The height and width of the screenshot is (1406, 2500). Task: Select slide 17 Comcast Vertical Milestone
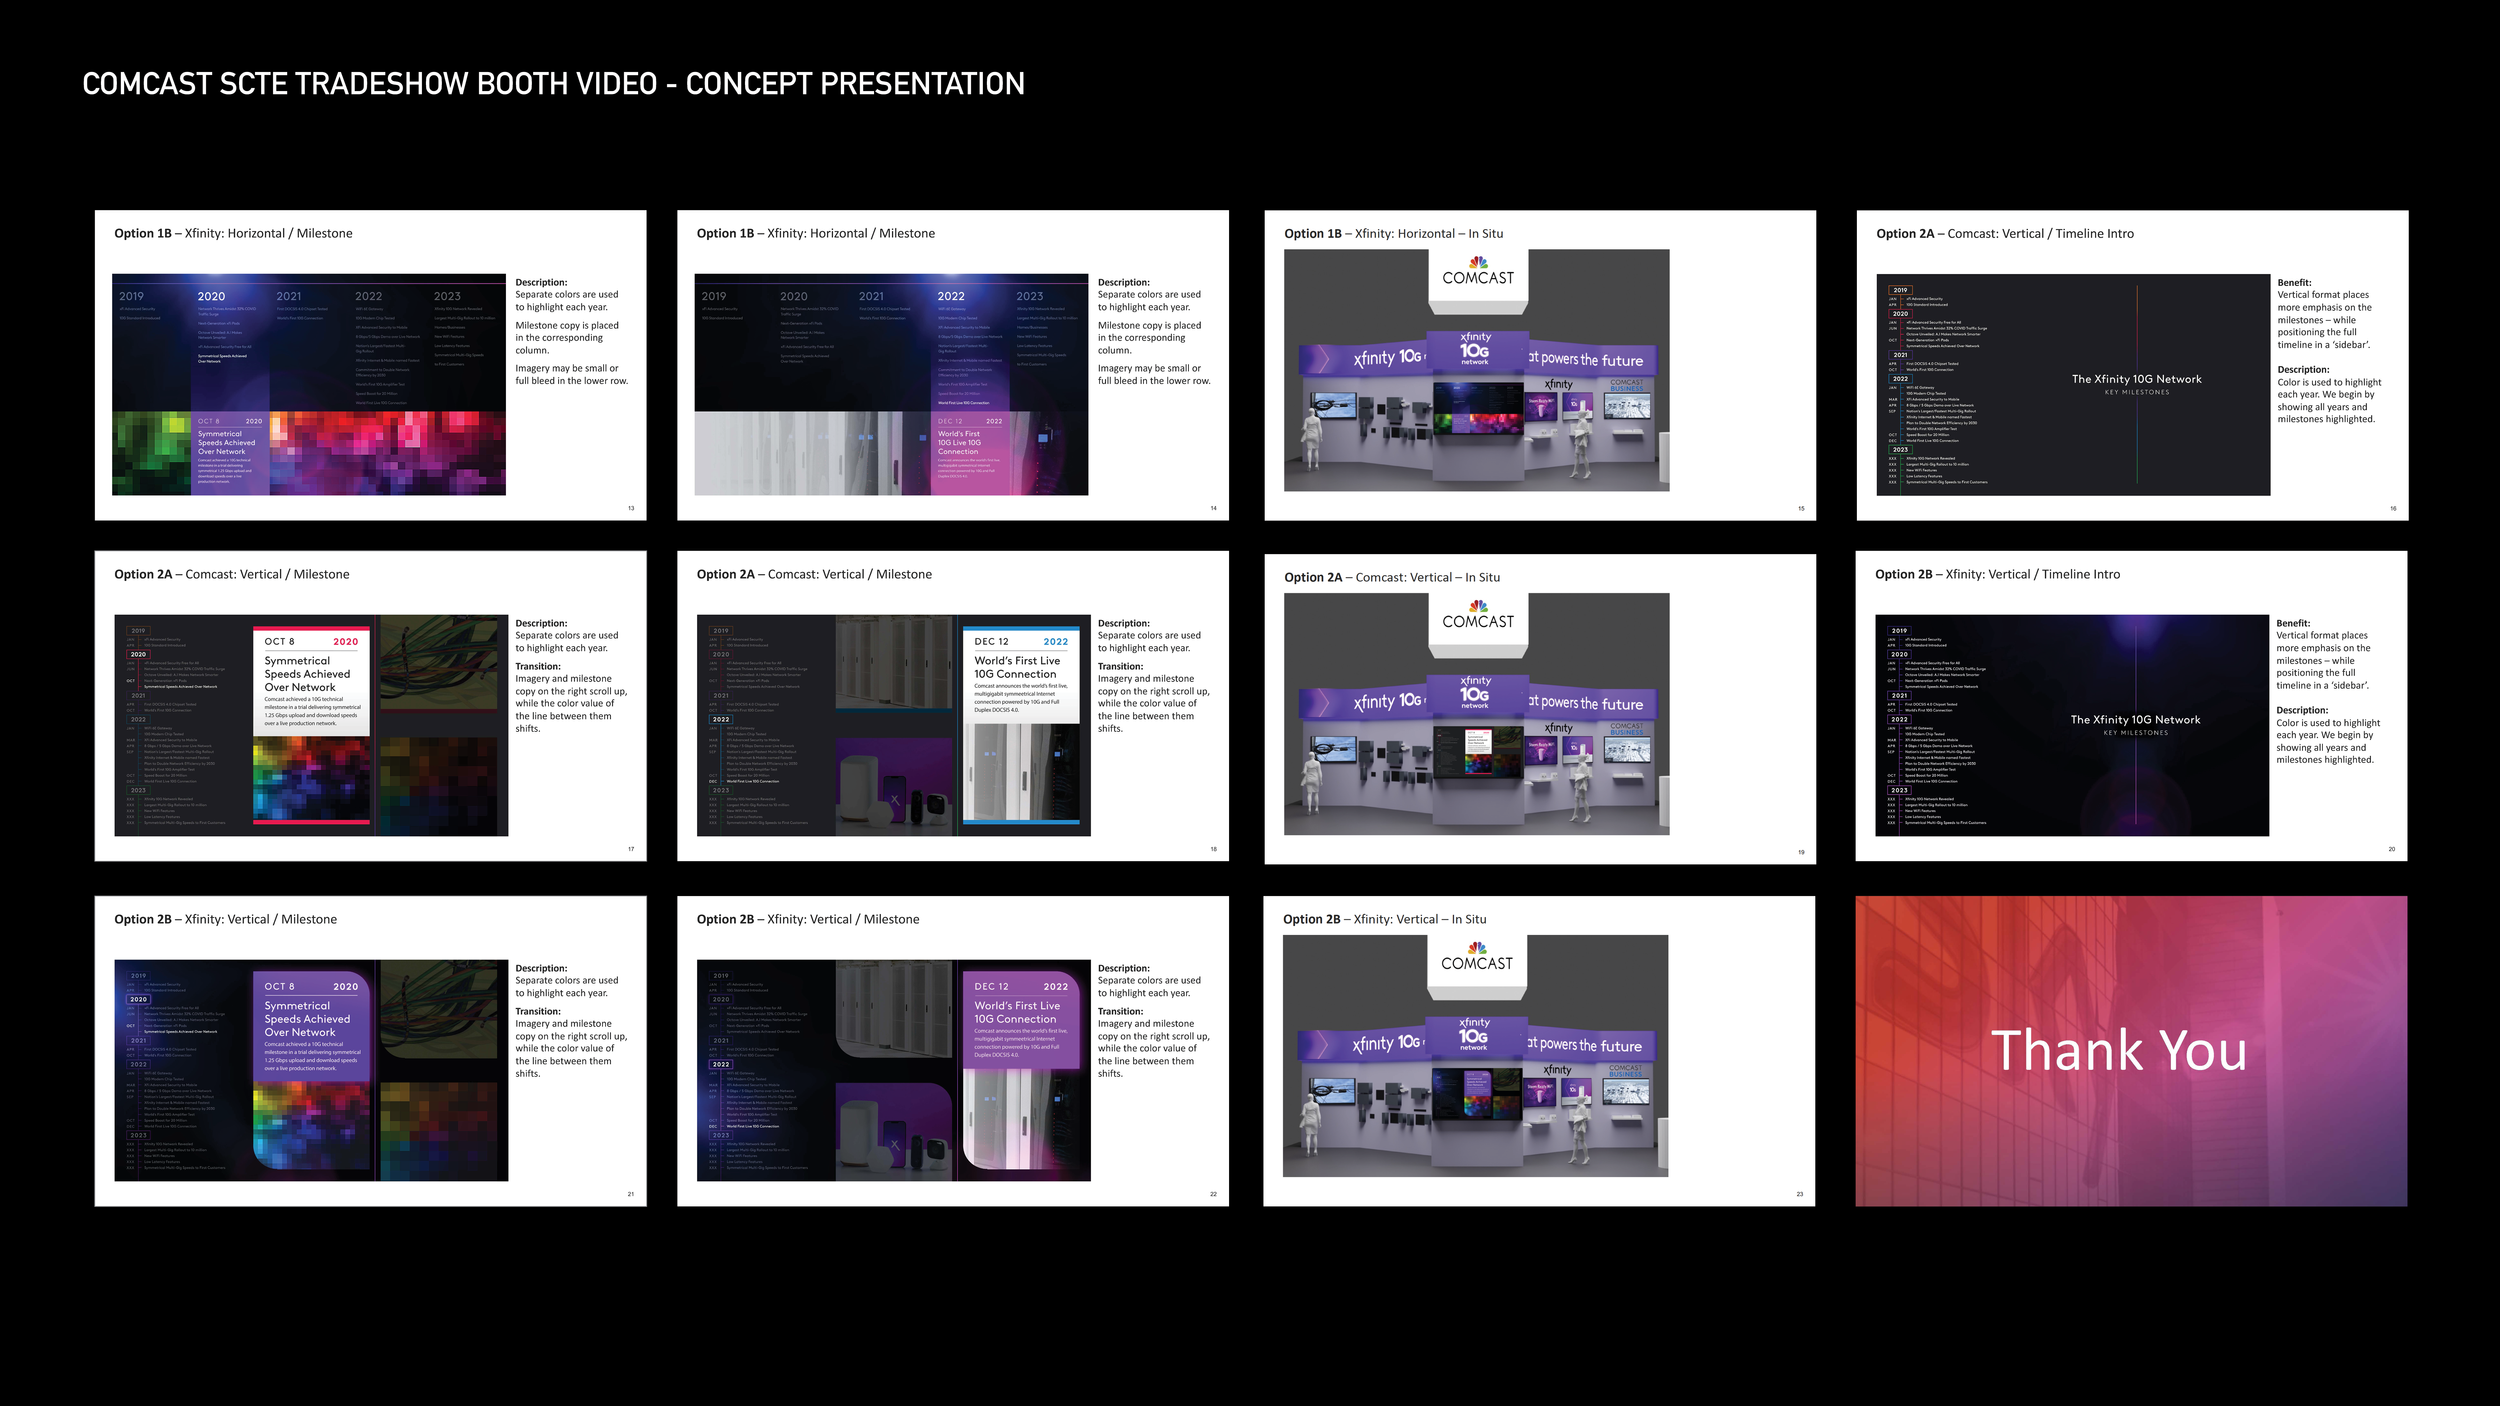(370, 706)
